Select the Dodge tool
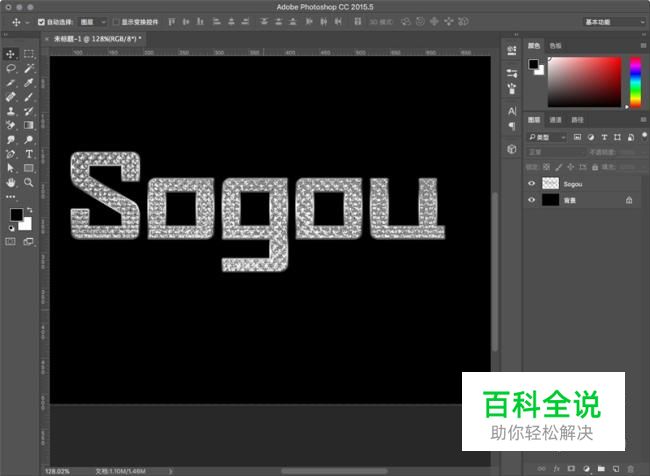Viewport: 650px width, 476px height. point(29,139)
